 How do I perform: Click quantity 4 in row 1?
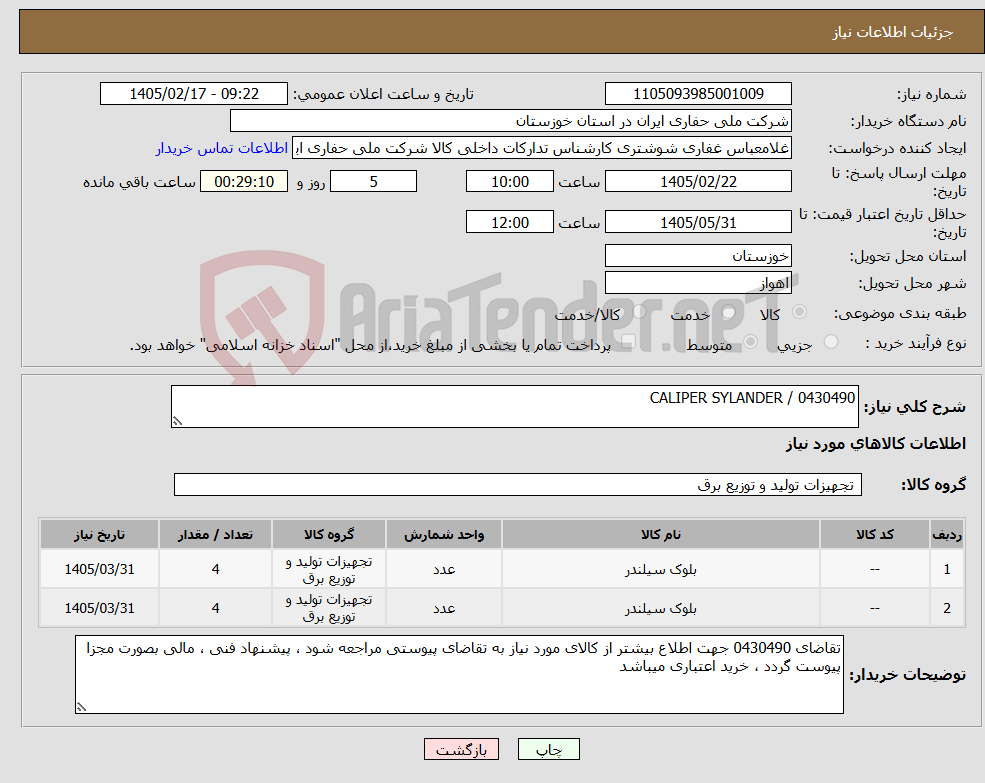pos(215,569)
